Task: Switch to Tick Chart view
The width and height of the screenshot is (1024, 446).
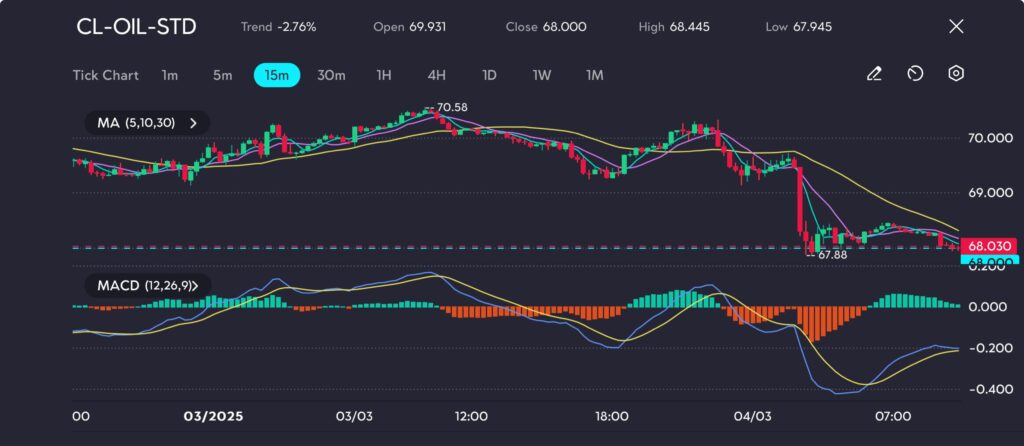Action: point(105,75)
